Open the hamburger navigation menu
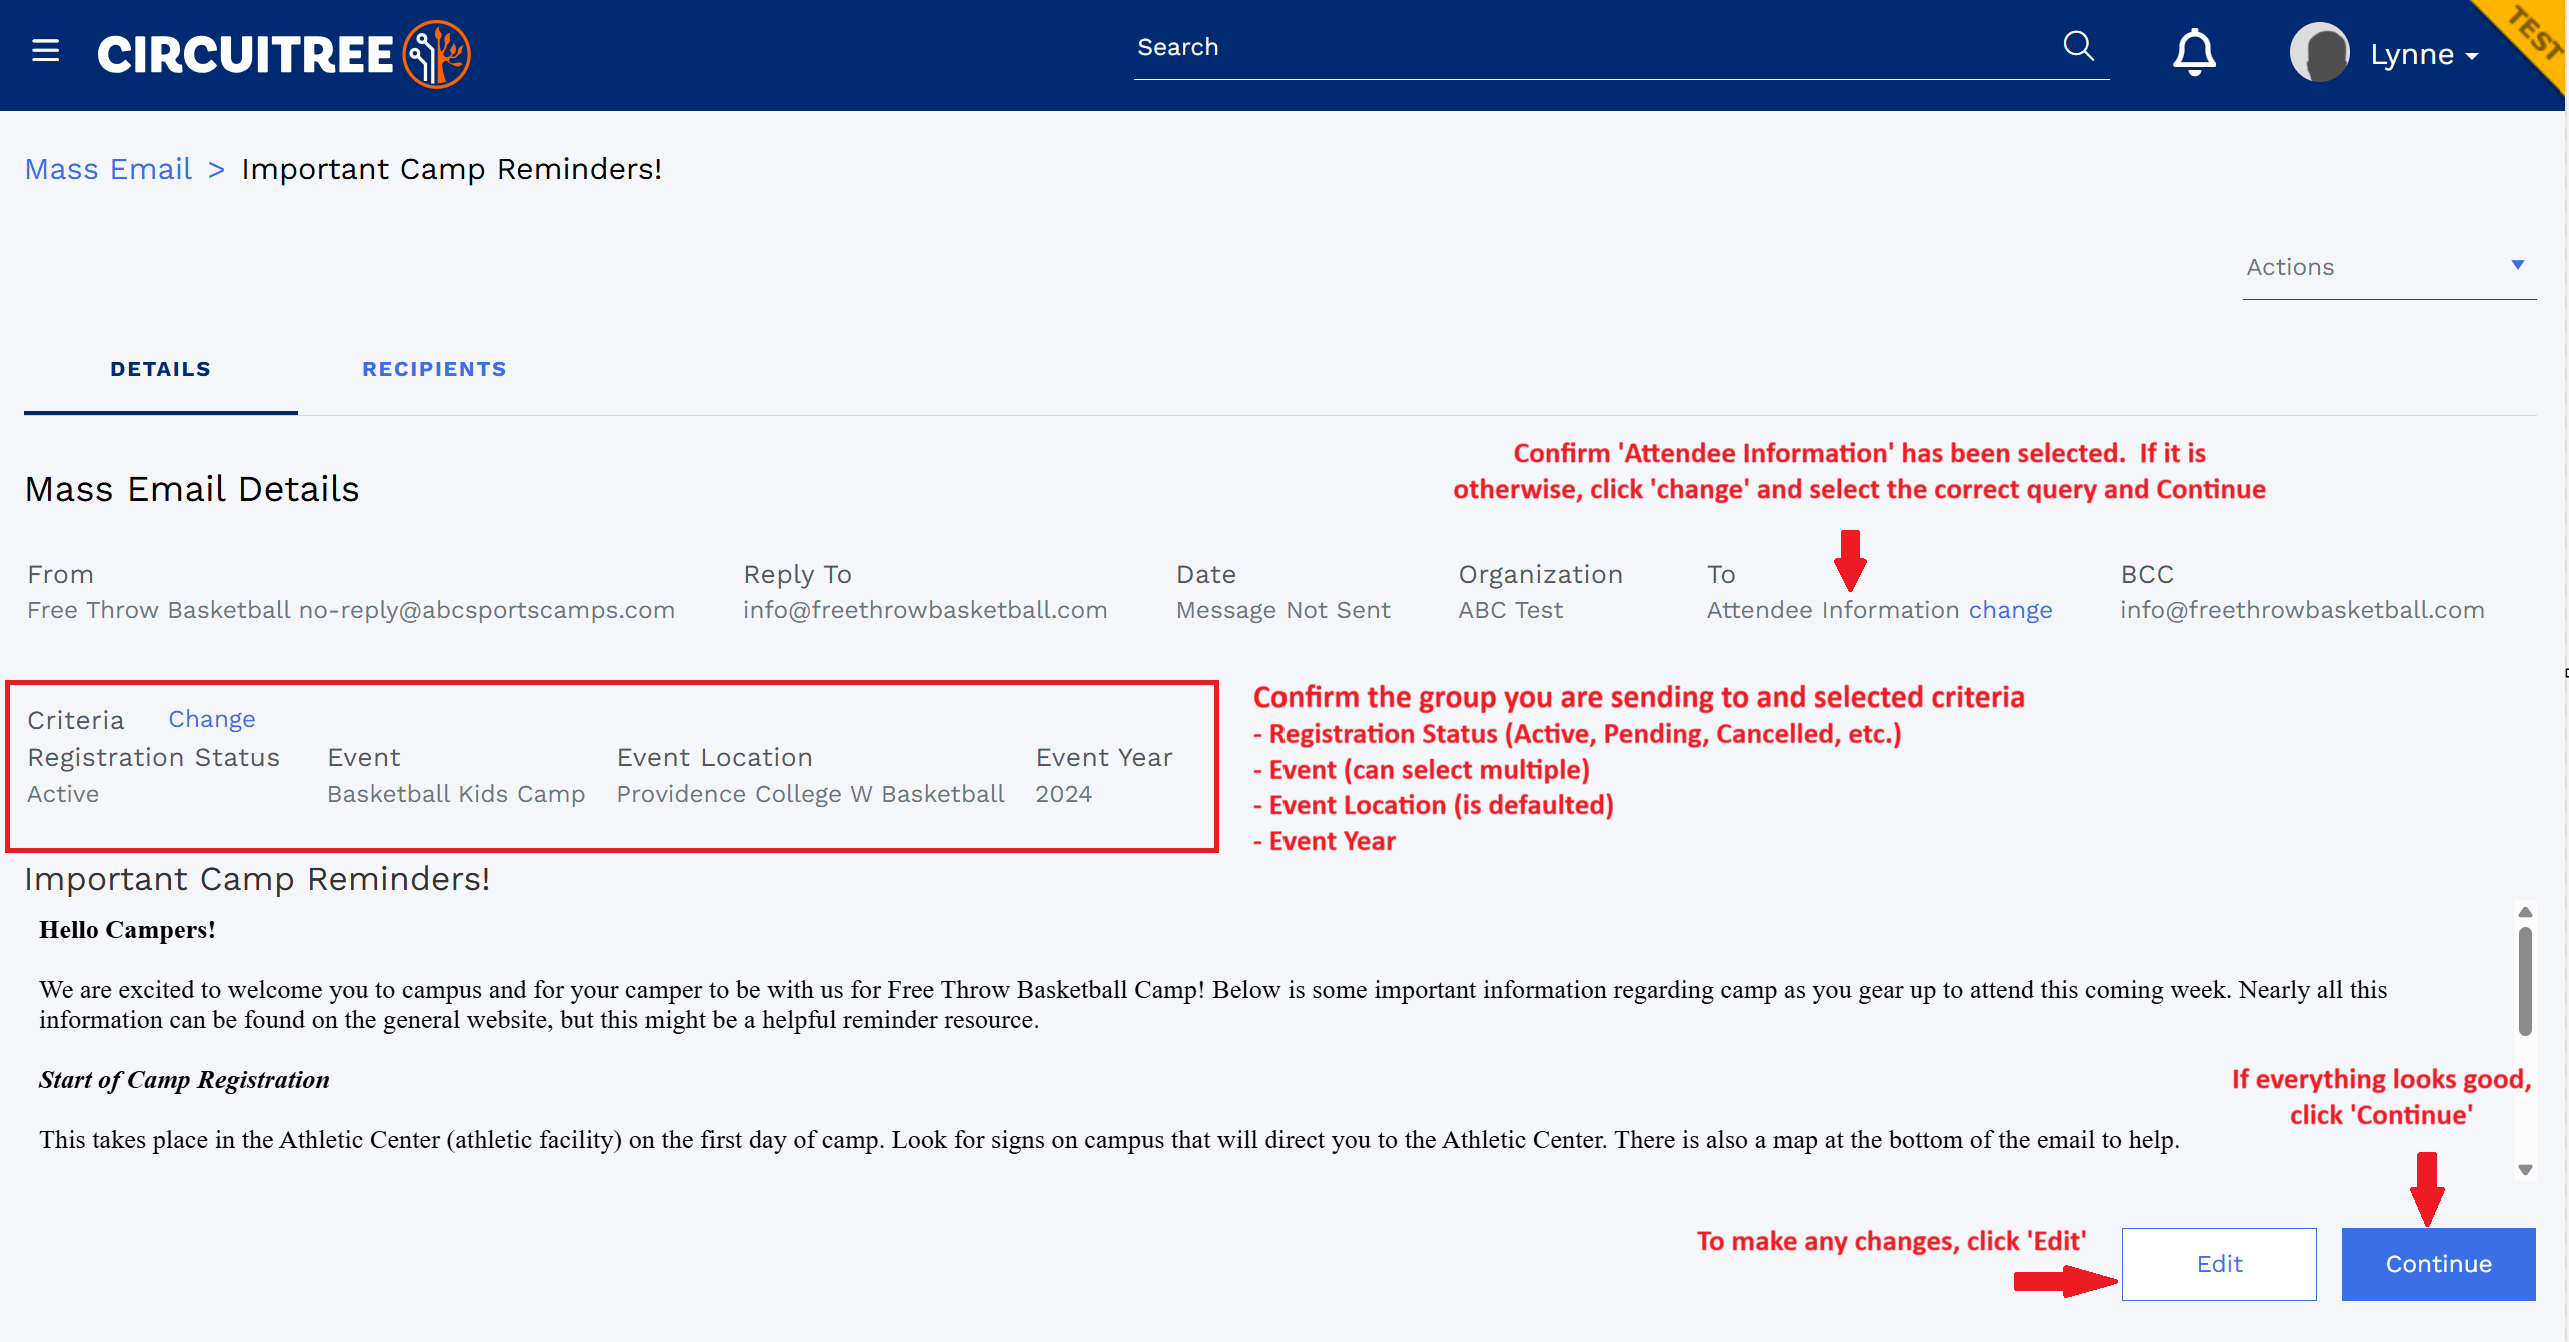This screenshot has width=2569, height=1342. pos(45,51)
